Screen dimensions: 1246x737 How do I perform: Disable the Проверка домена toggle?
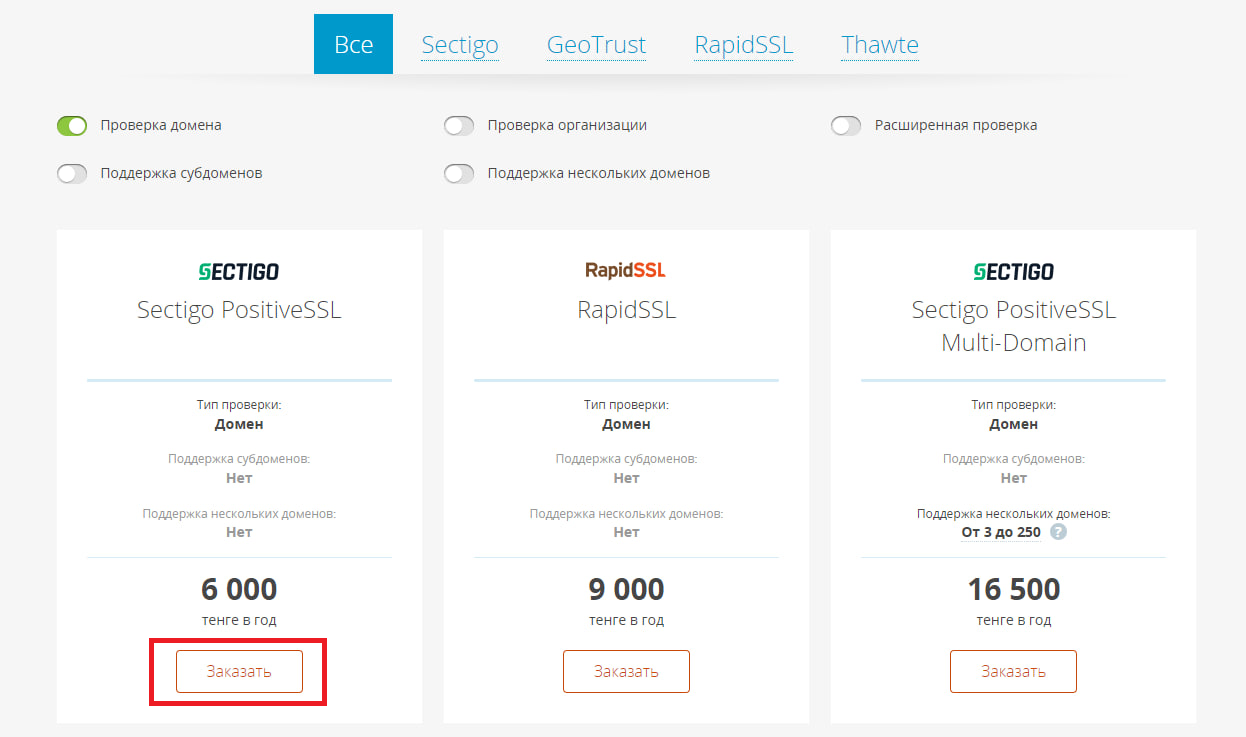tap(72, 126)
